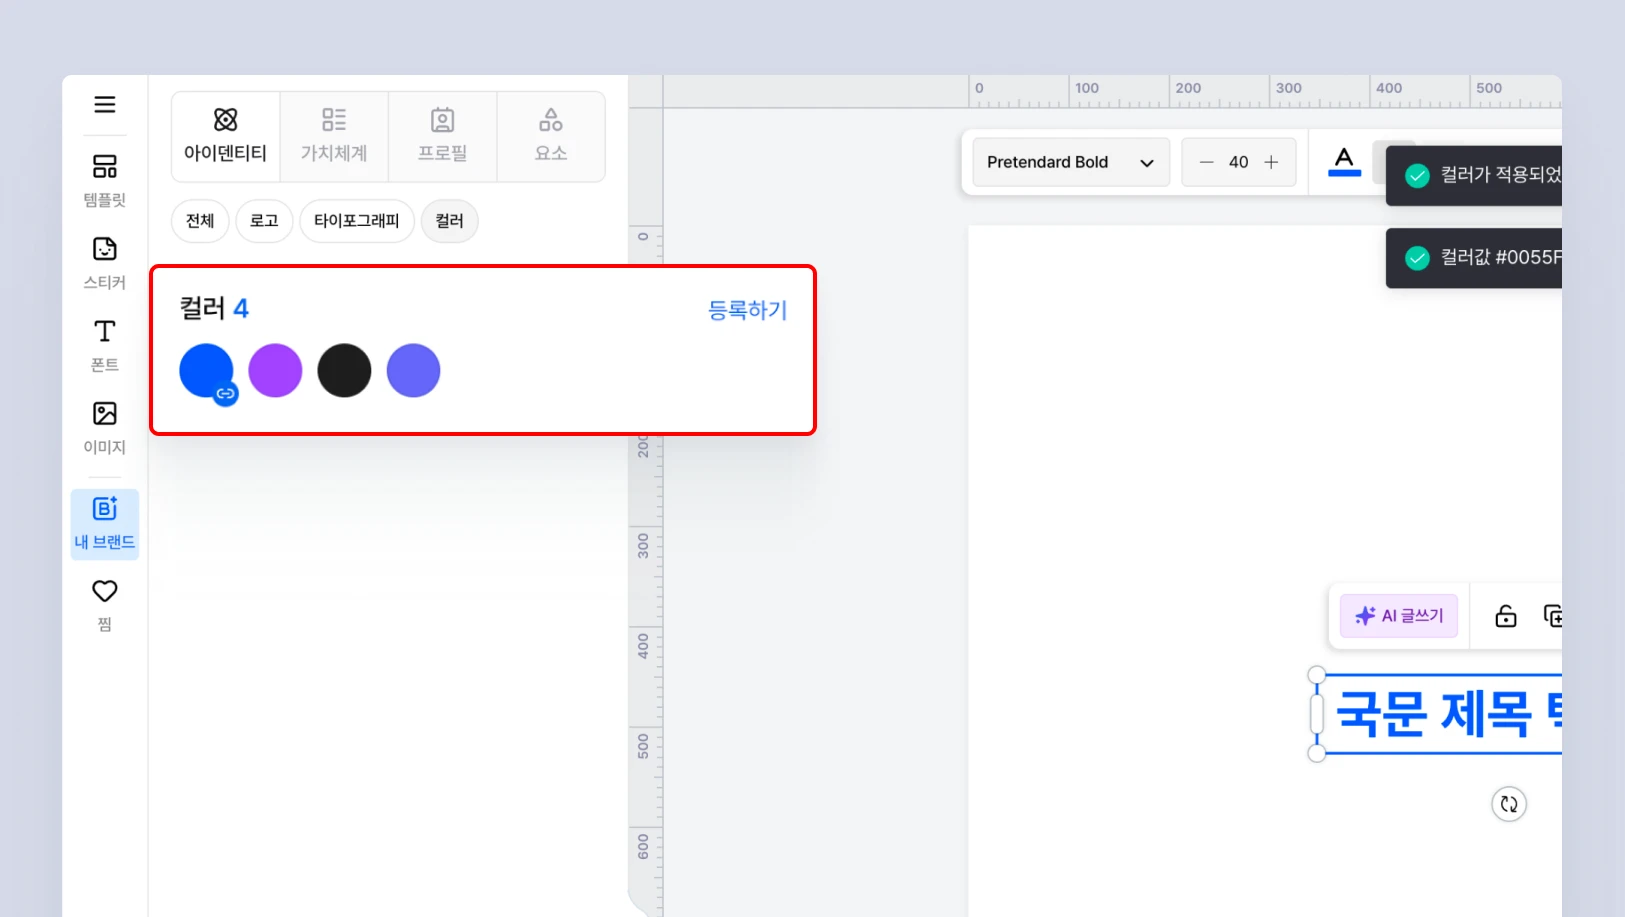Select the 컬러 filter chip
The width and height of the screenshot is (1625, 917).
tap(450, 221)
